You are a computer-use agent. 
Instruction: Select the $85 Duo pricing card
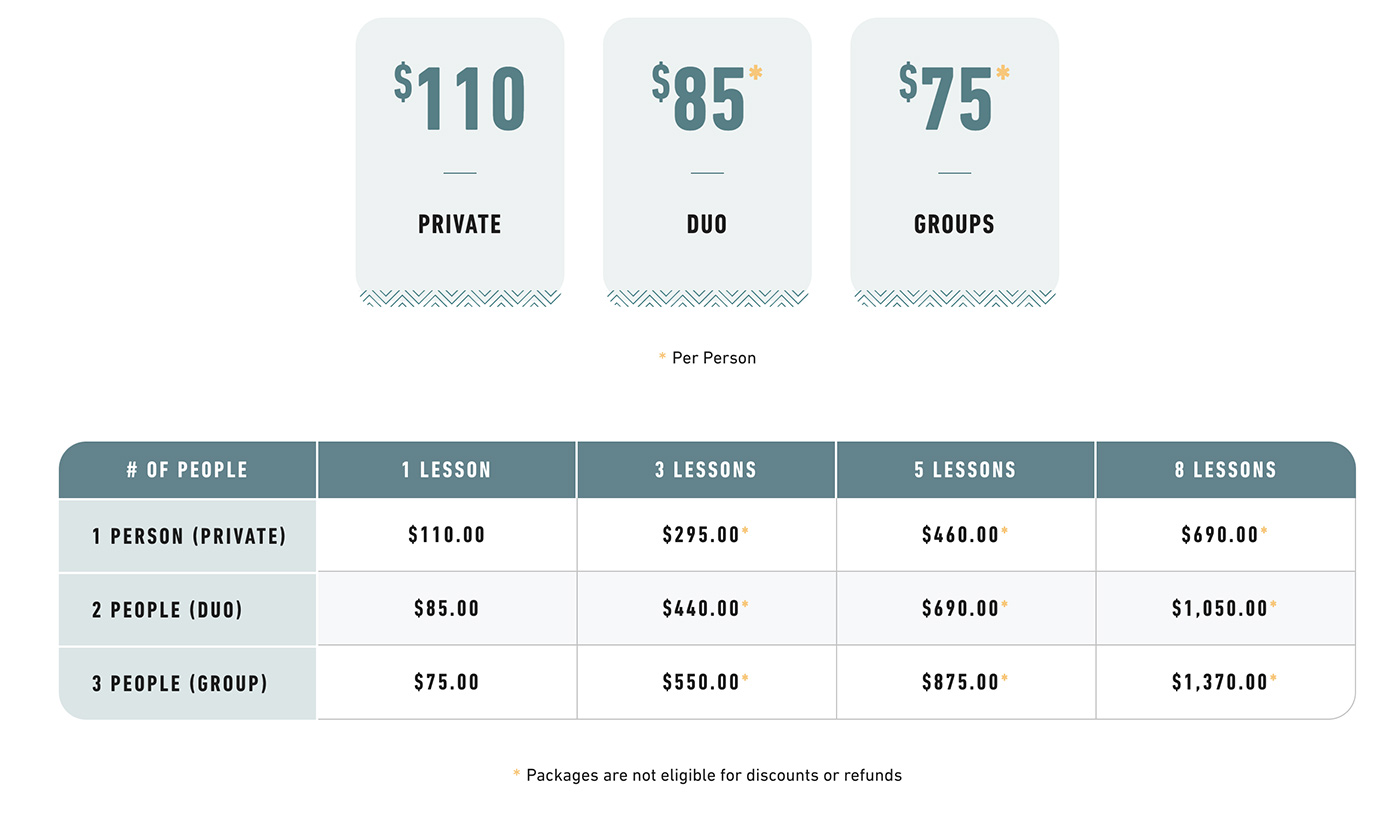[707, 160]
